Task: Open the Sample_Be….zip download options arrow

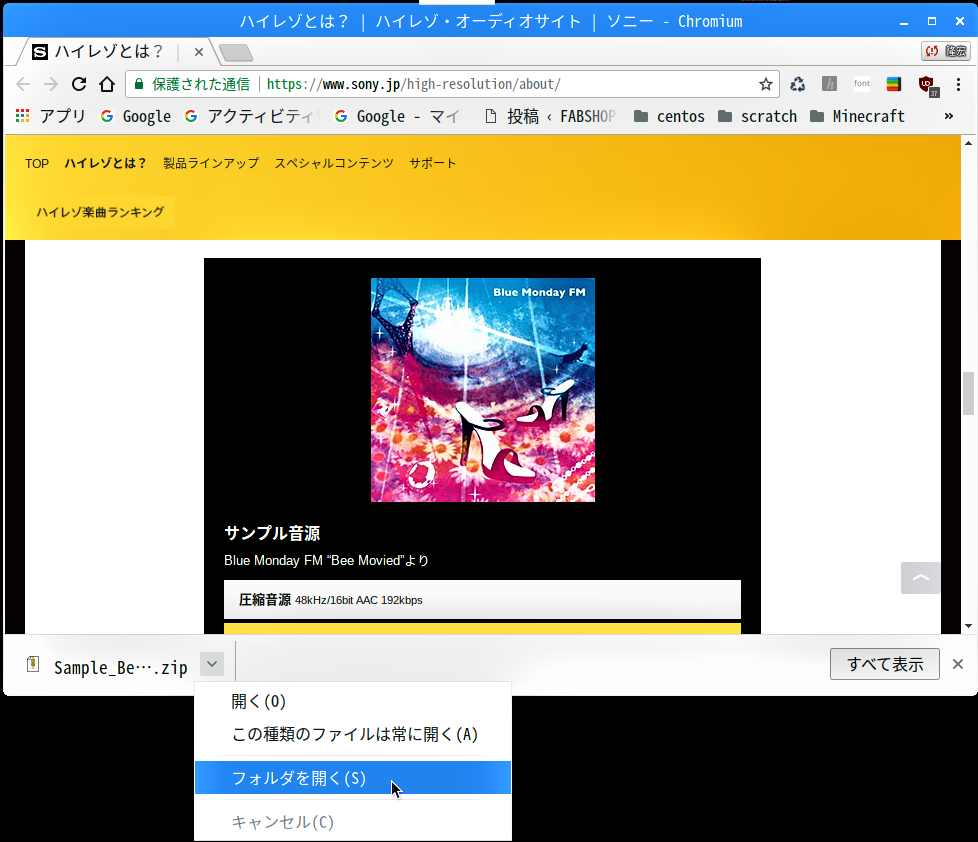Action: tap(212, 664)
